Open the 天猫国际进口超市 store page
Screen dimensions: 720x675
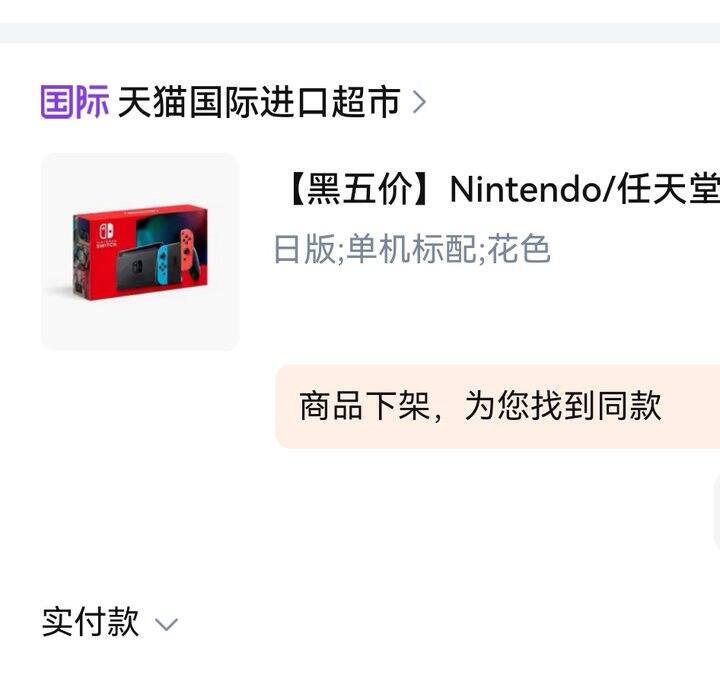point(259,101)
